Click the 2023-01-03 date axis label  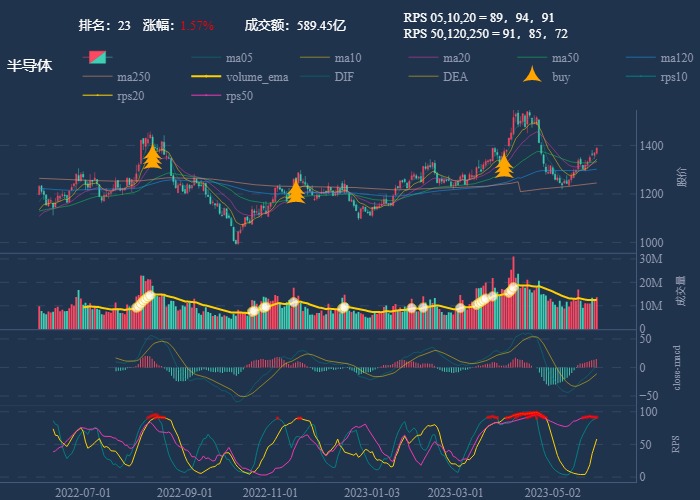(x=372, y=493)
